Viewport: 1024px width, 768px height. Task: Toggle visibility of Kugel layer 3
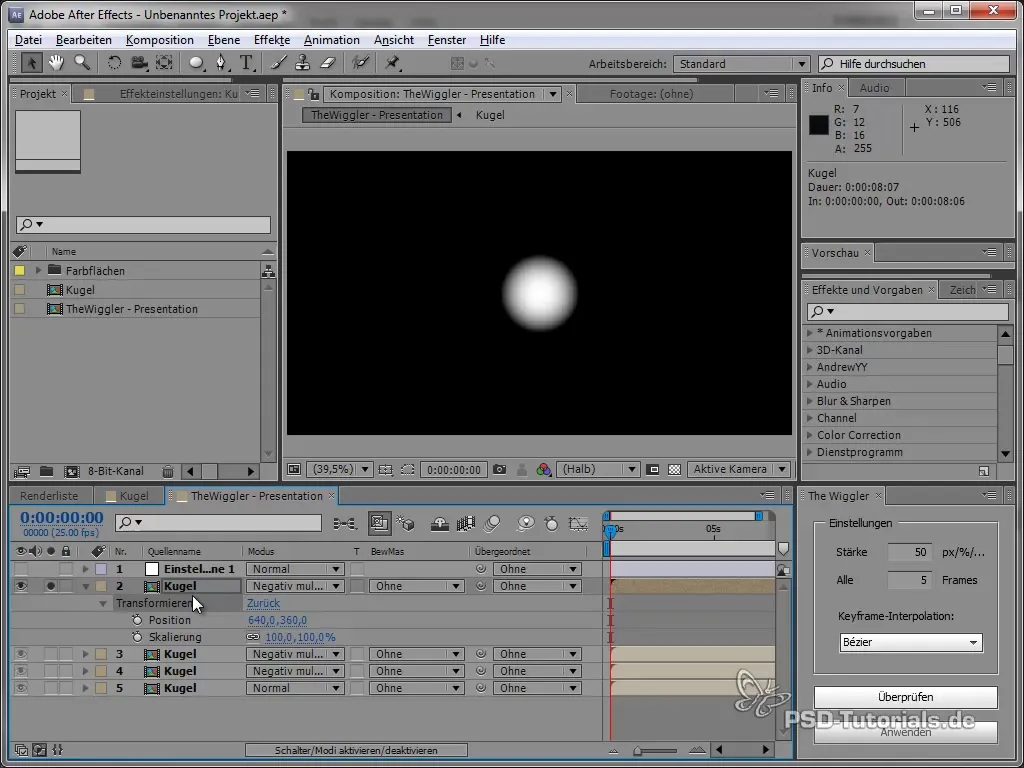[21, 654]
